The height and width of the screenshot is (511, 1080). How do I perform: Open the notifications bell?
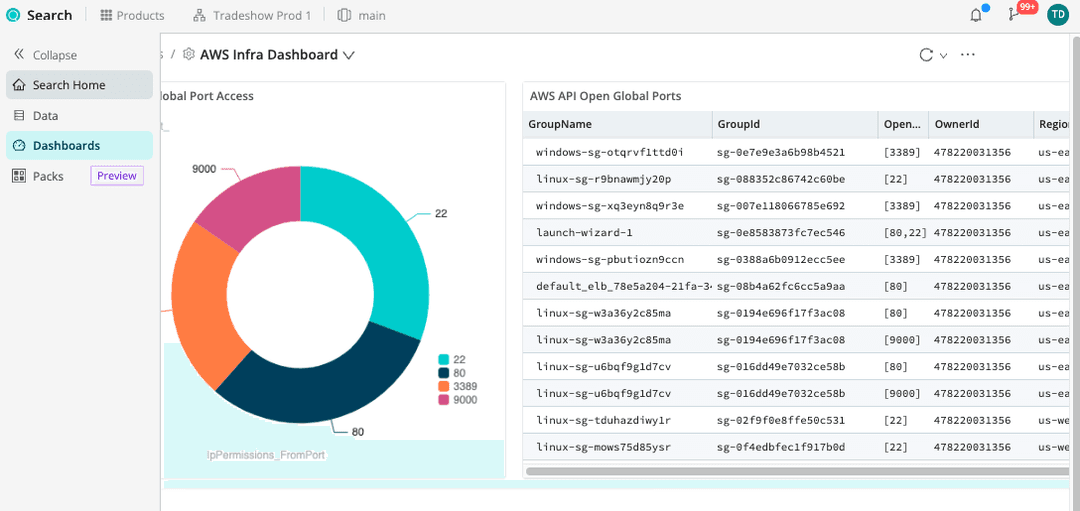(976, 15)
